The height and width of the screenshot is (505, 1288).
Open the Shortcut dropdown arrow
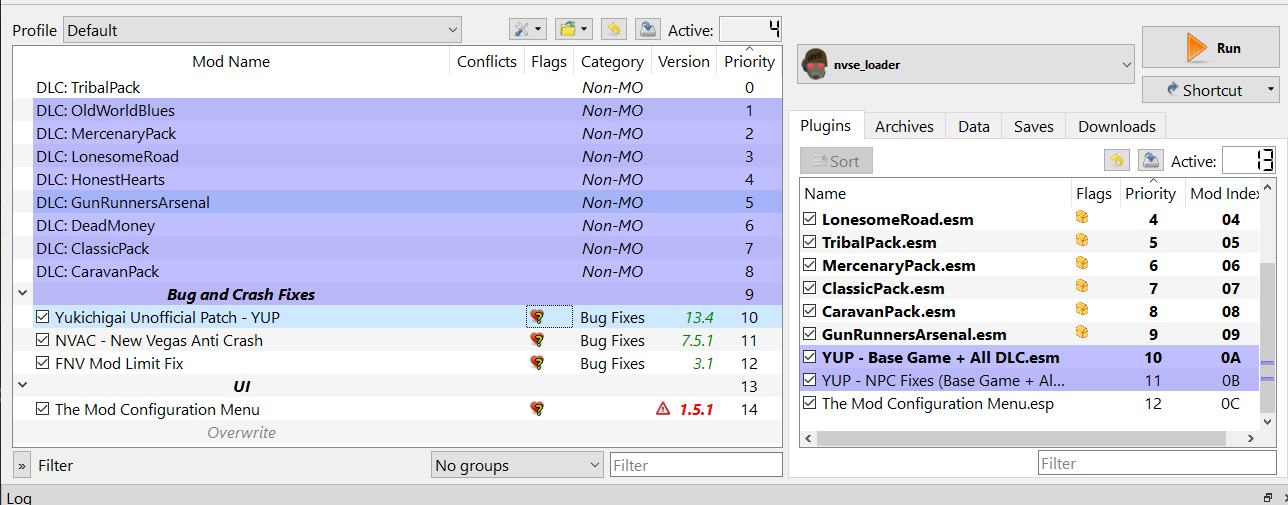point(1271,90)
